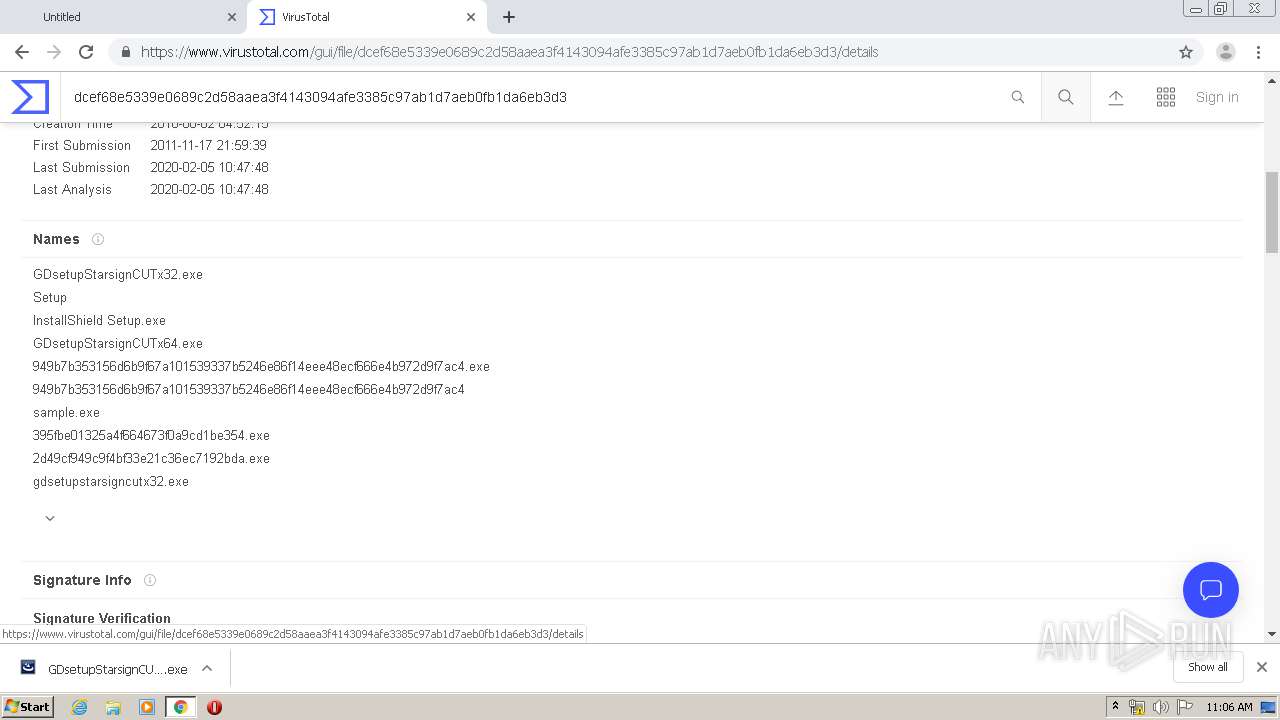View site security lock icon
Viewport: 1280px width, 720px height.
[125, 52]
